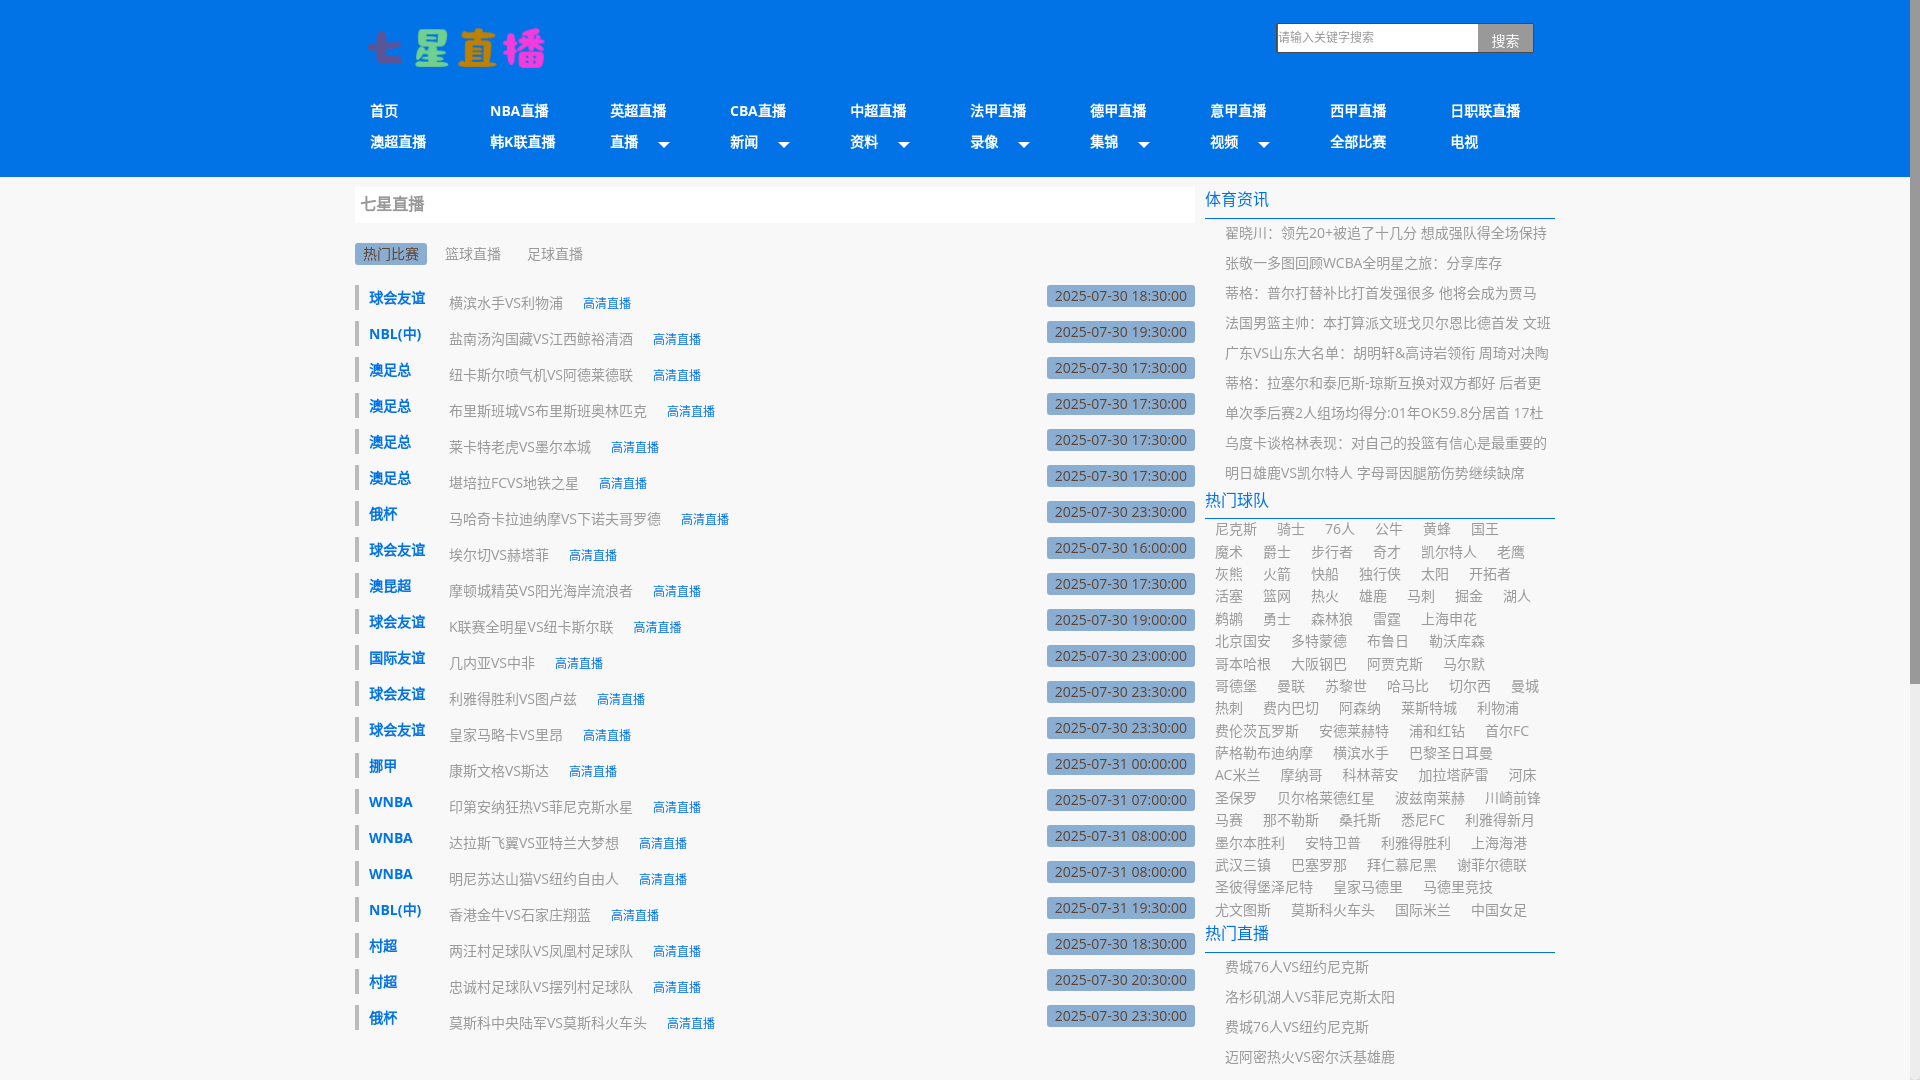Expand the 集锦 dropdown arrow
This screenshot has height=1080, width=1920.
pos(1144,145)
